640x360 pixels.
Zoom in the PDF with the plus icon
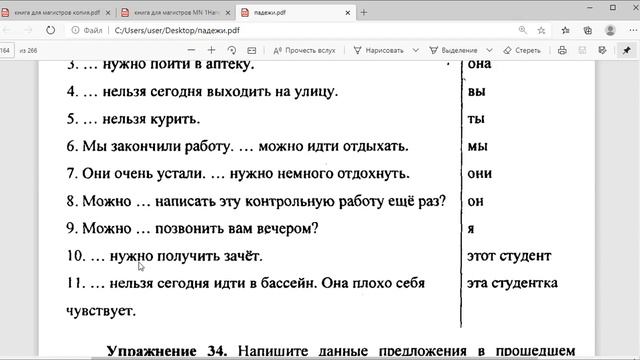[211, 50]
